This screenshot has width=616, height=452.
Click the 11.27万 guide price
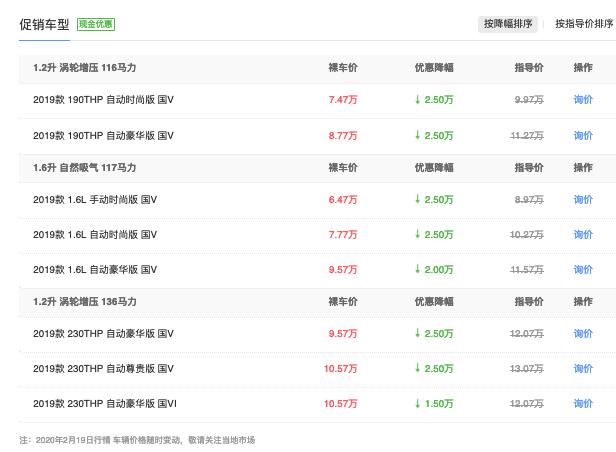pyautogui.click(x=527, y=136)
